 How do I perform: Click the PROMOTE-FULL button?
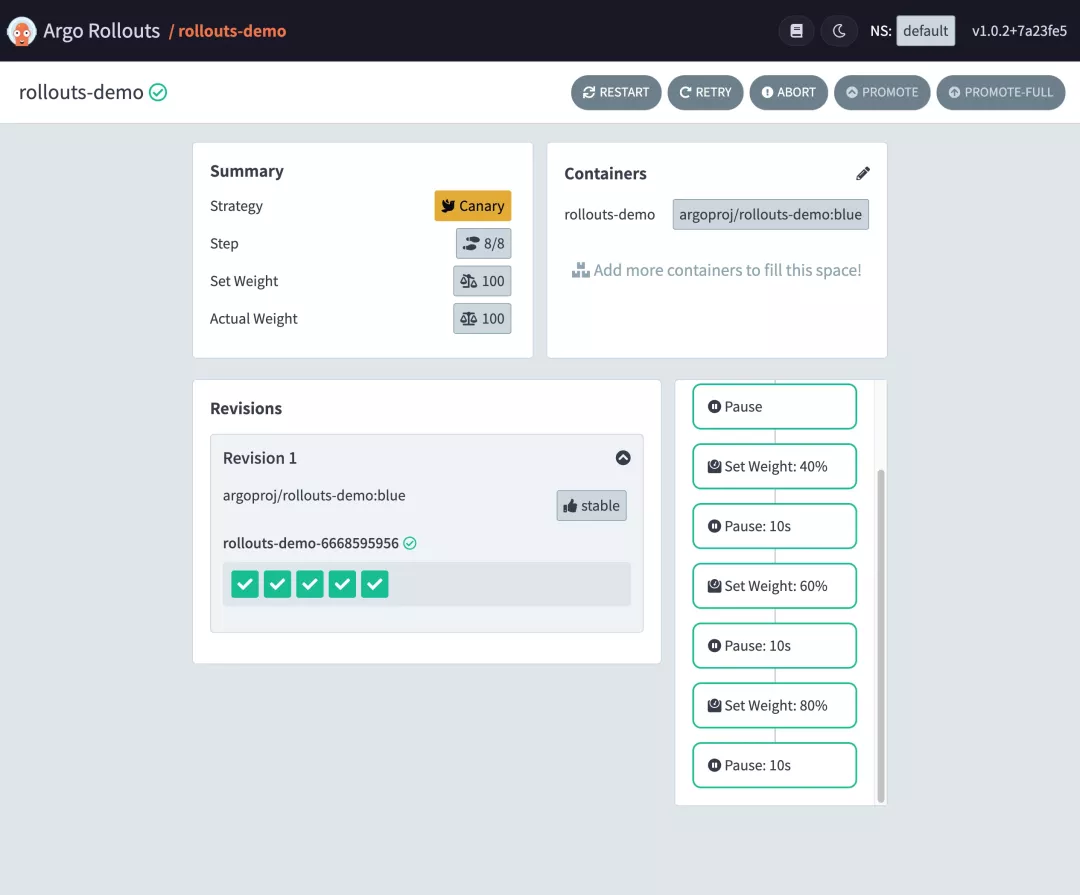pyautogui.click(x=1001, y=92)
